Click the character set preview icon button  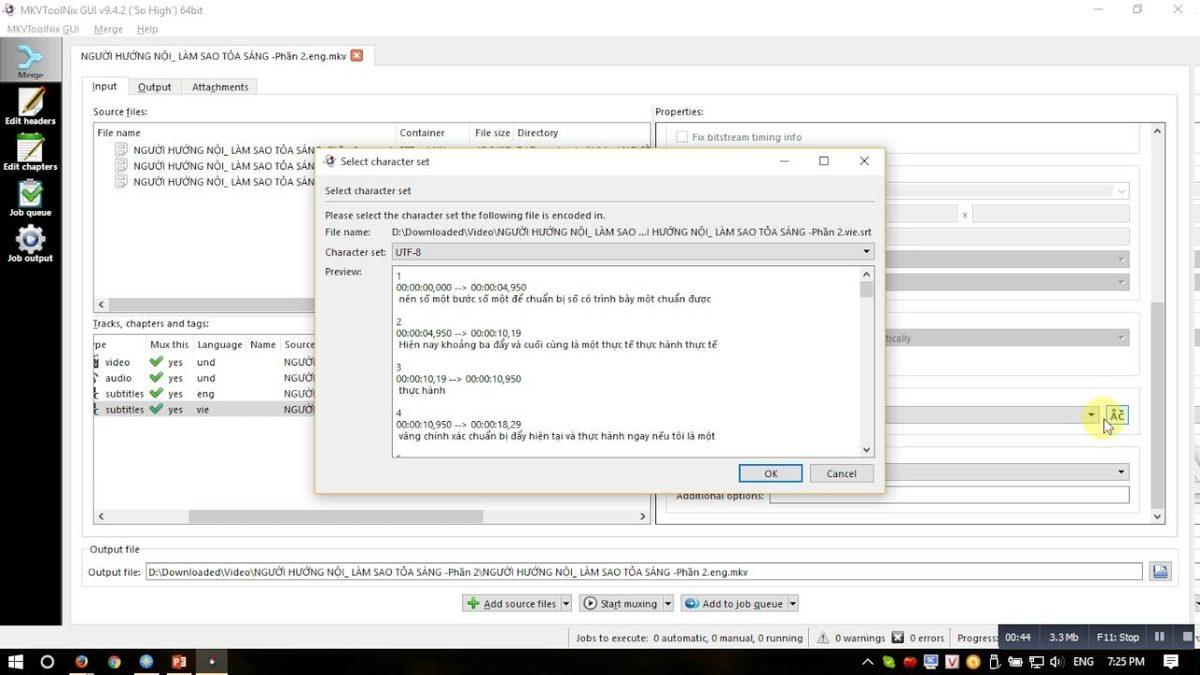pos(1116,414)
